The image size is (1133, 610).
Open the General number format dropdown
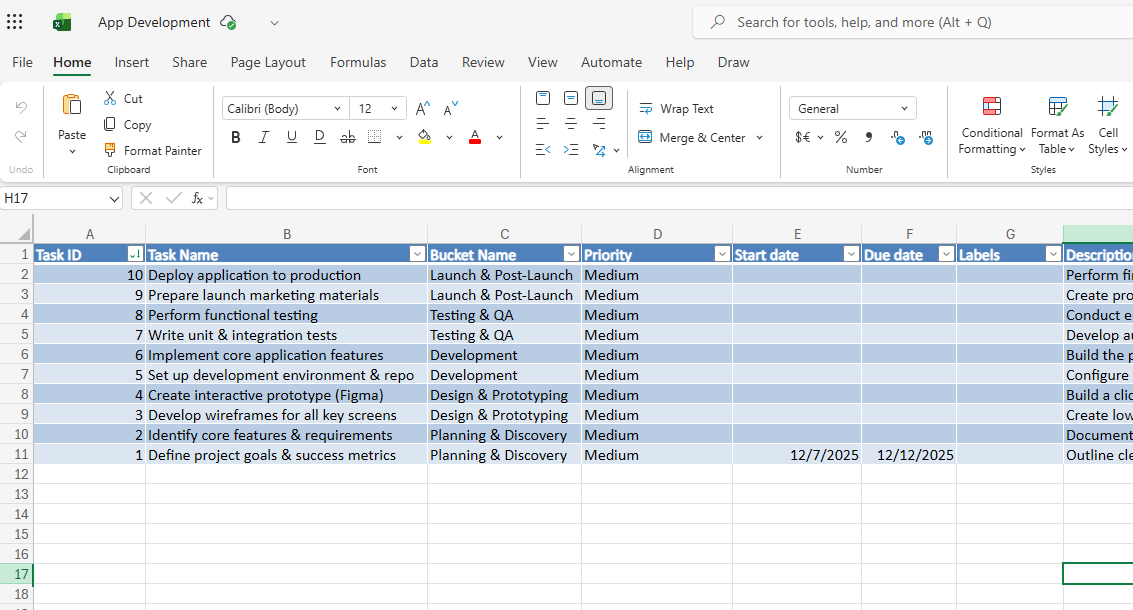(x=903, y=108)
